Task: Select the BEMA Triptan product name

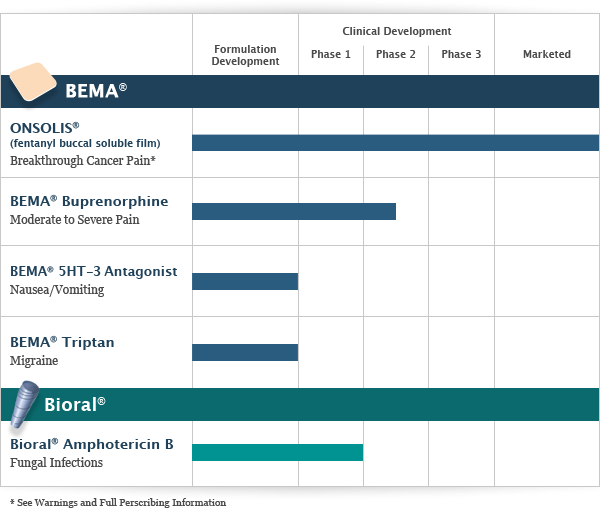Action: click(x=62, y=342)
